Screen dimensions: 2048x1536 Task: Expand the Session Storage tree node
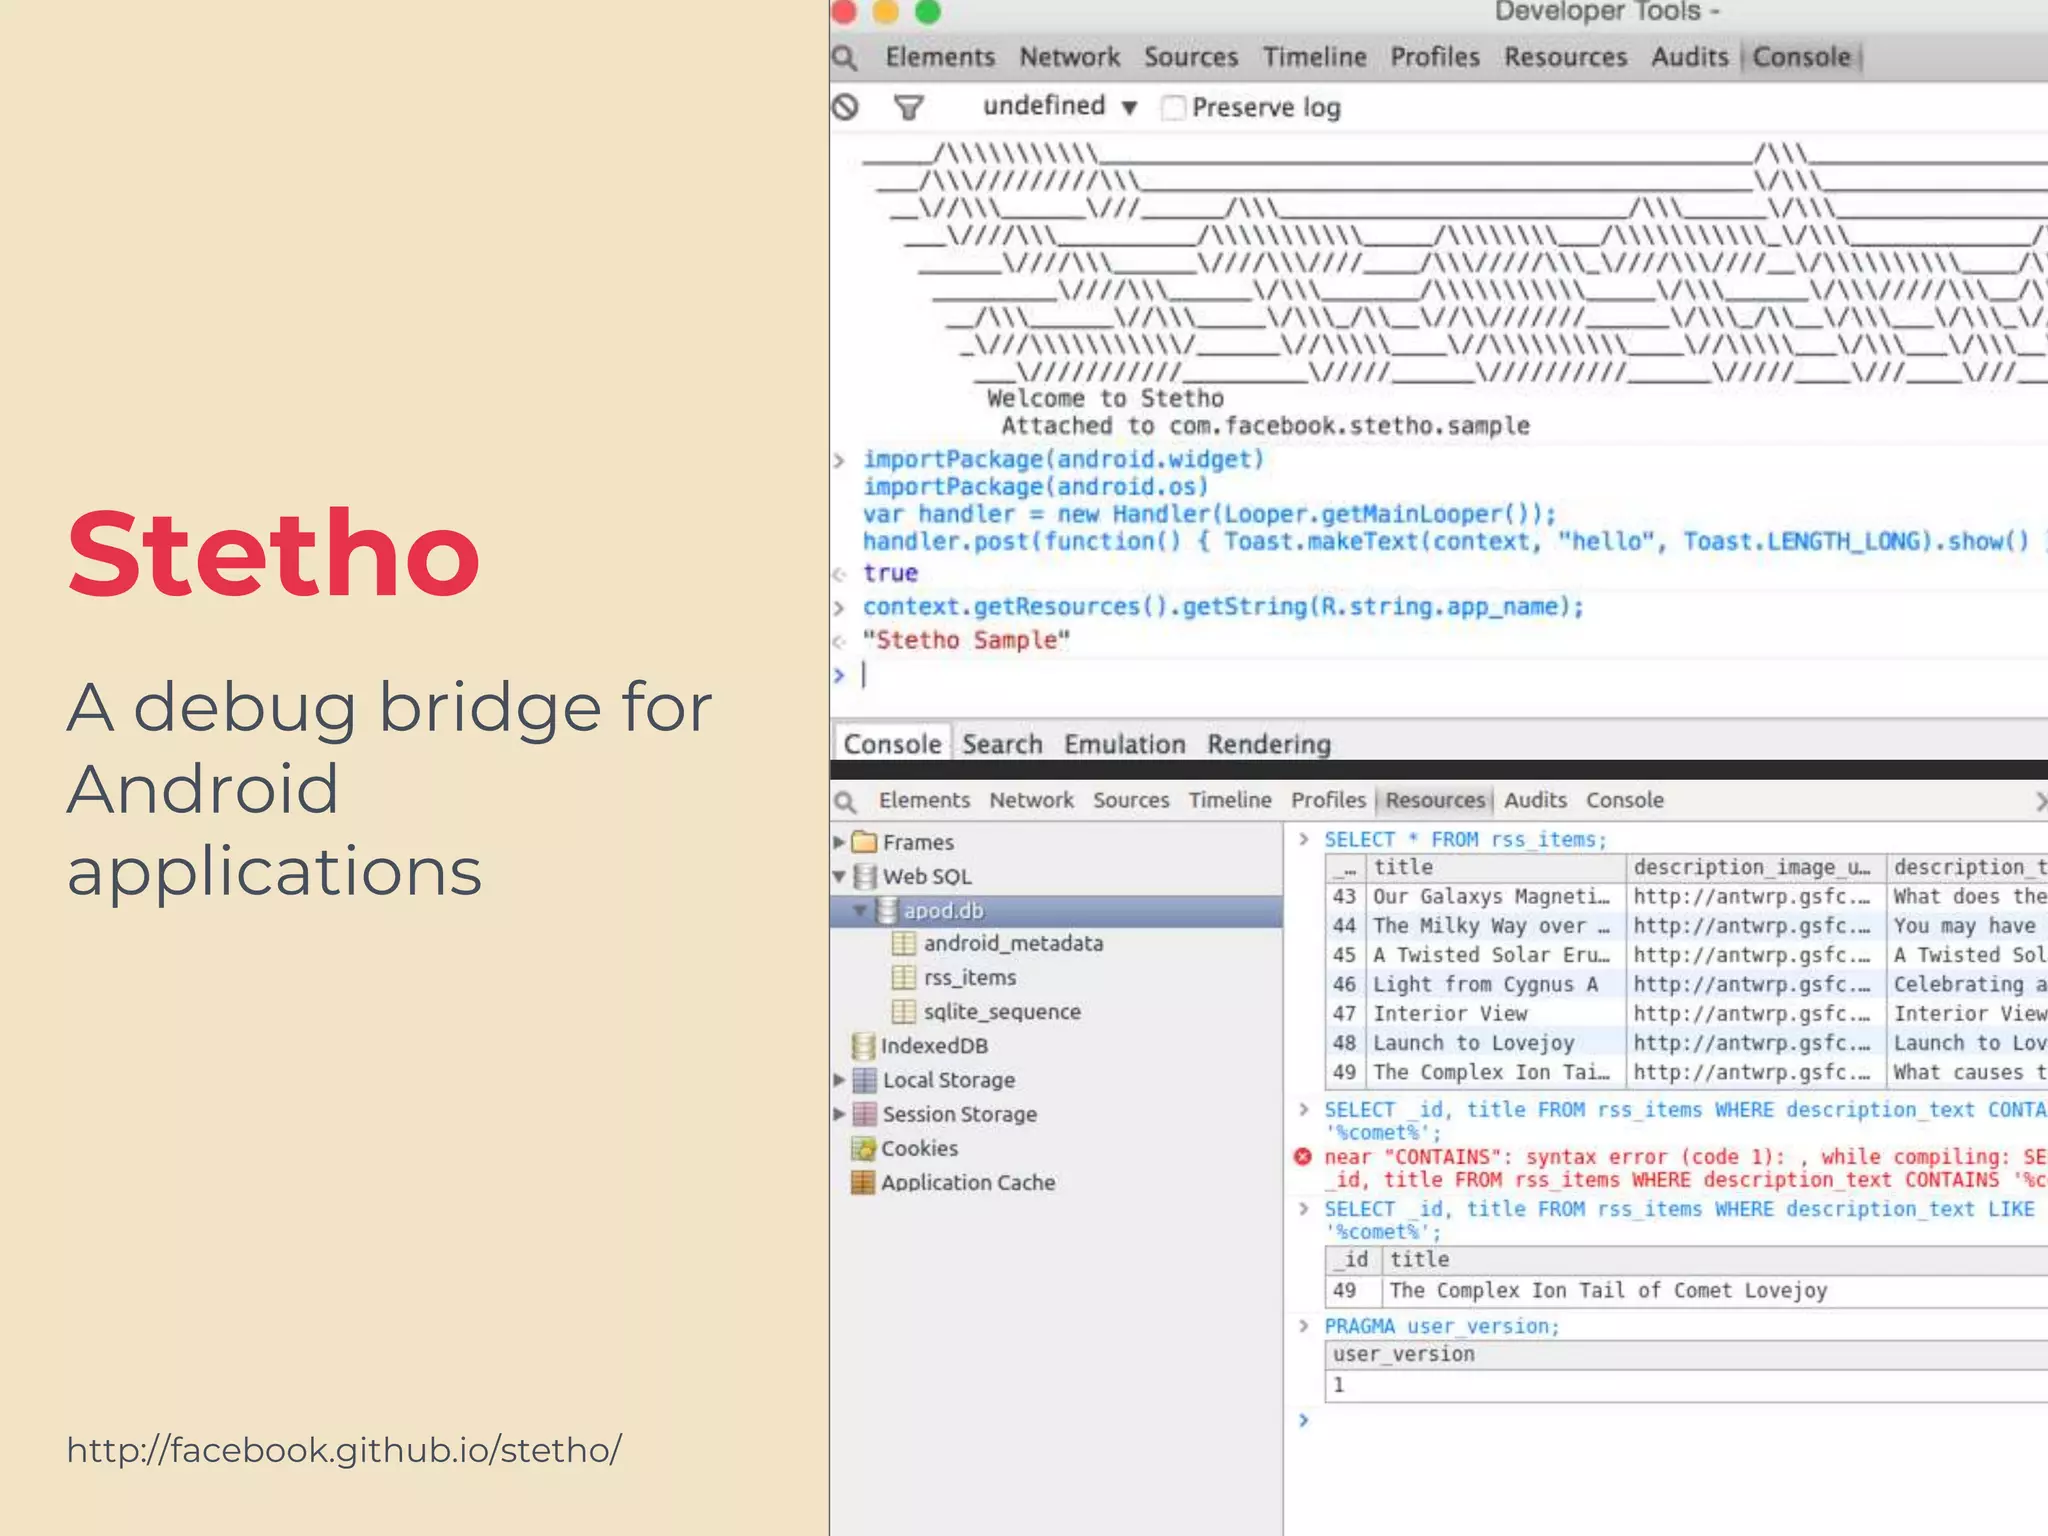(840, 1114)
